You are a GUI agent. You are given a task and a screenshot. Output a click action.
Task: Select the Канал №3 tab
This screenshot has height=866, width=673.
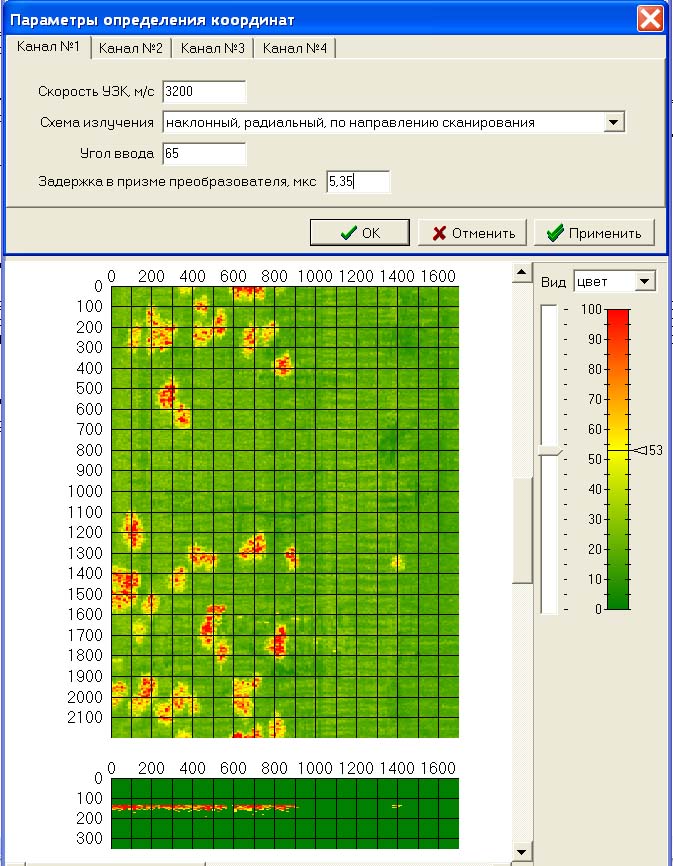pos(213,49)
